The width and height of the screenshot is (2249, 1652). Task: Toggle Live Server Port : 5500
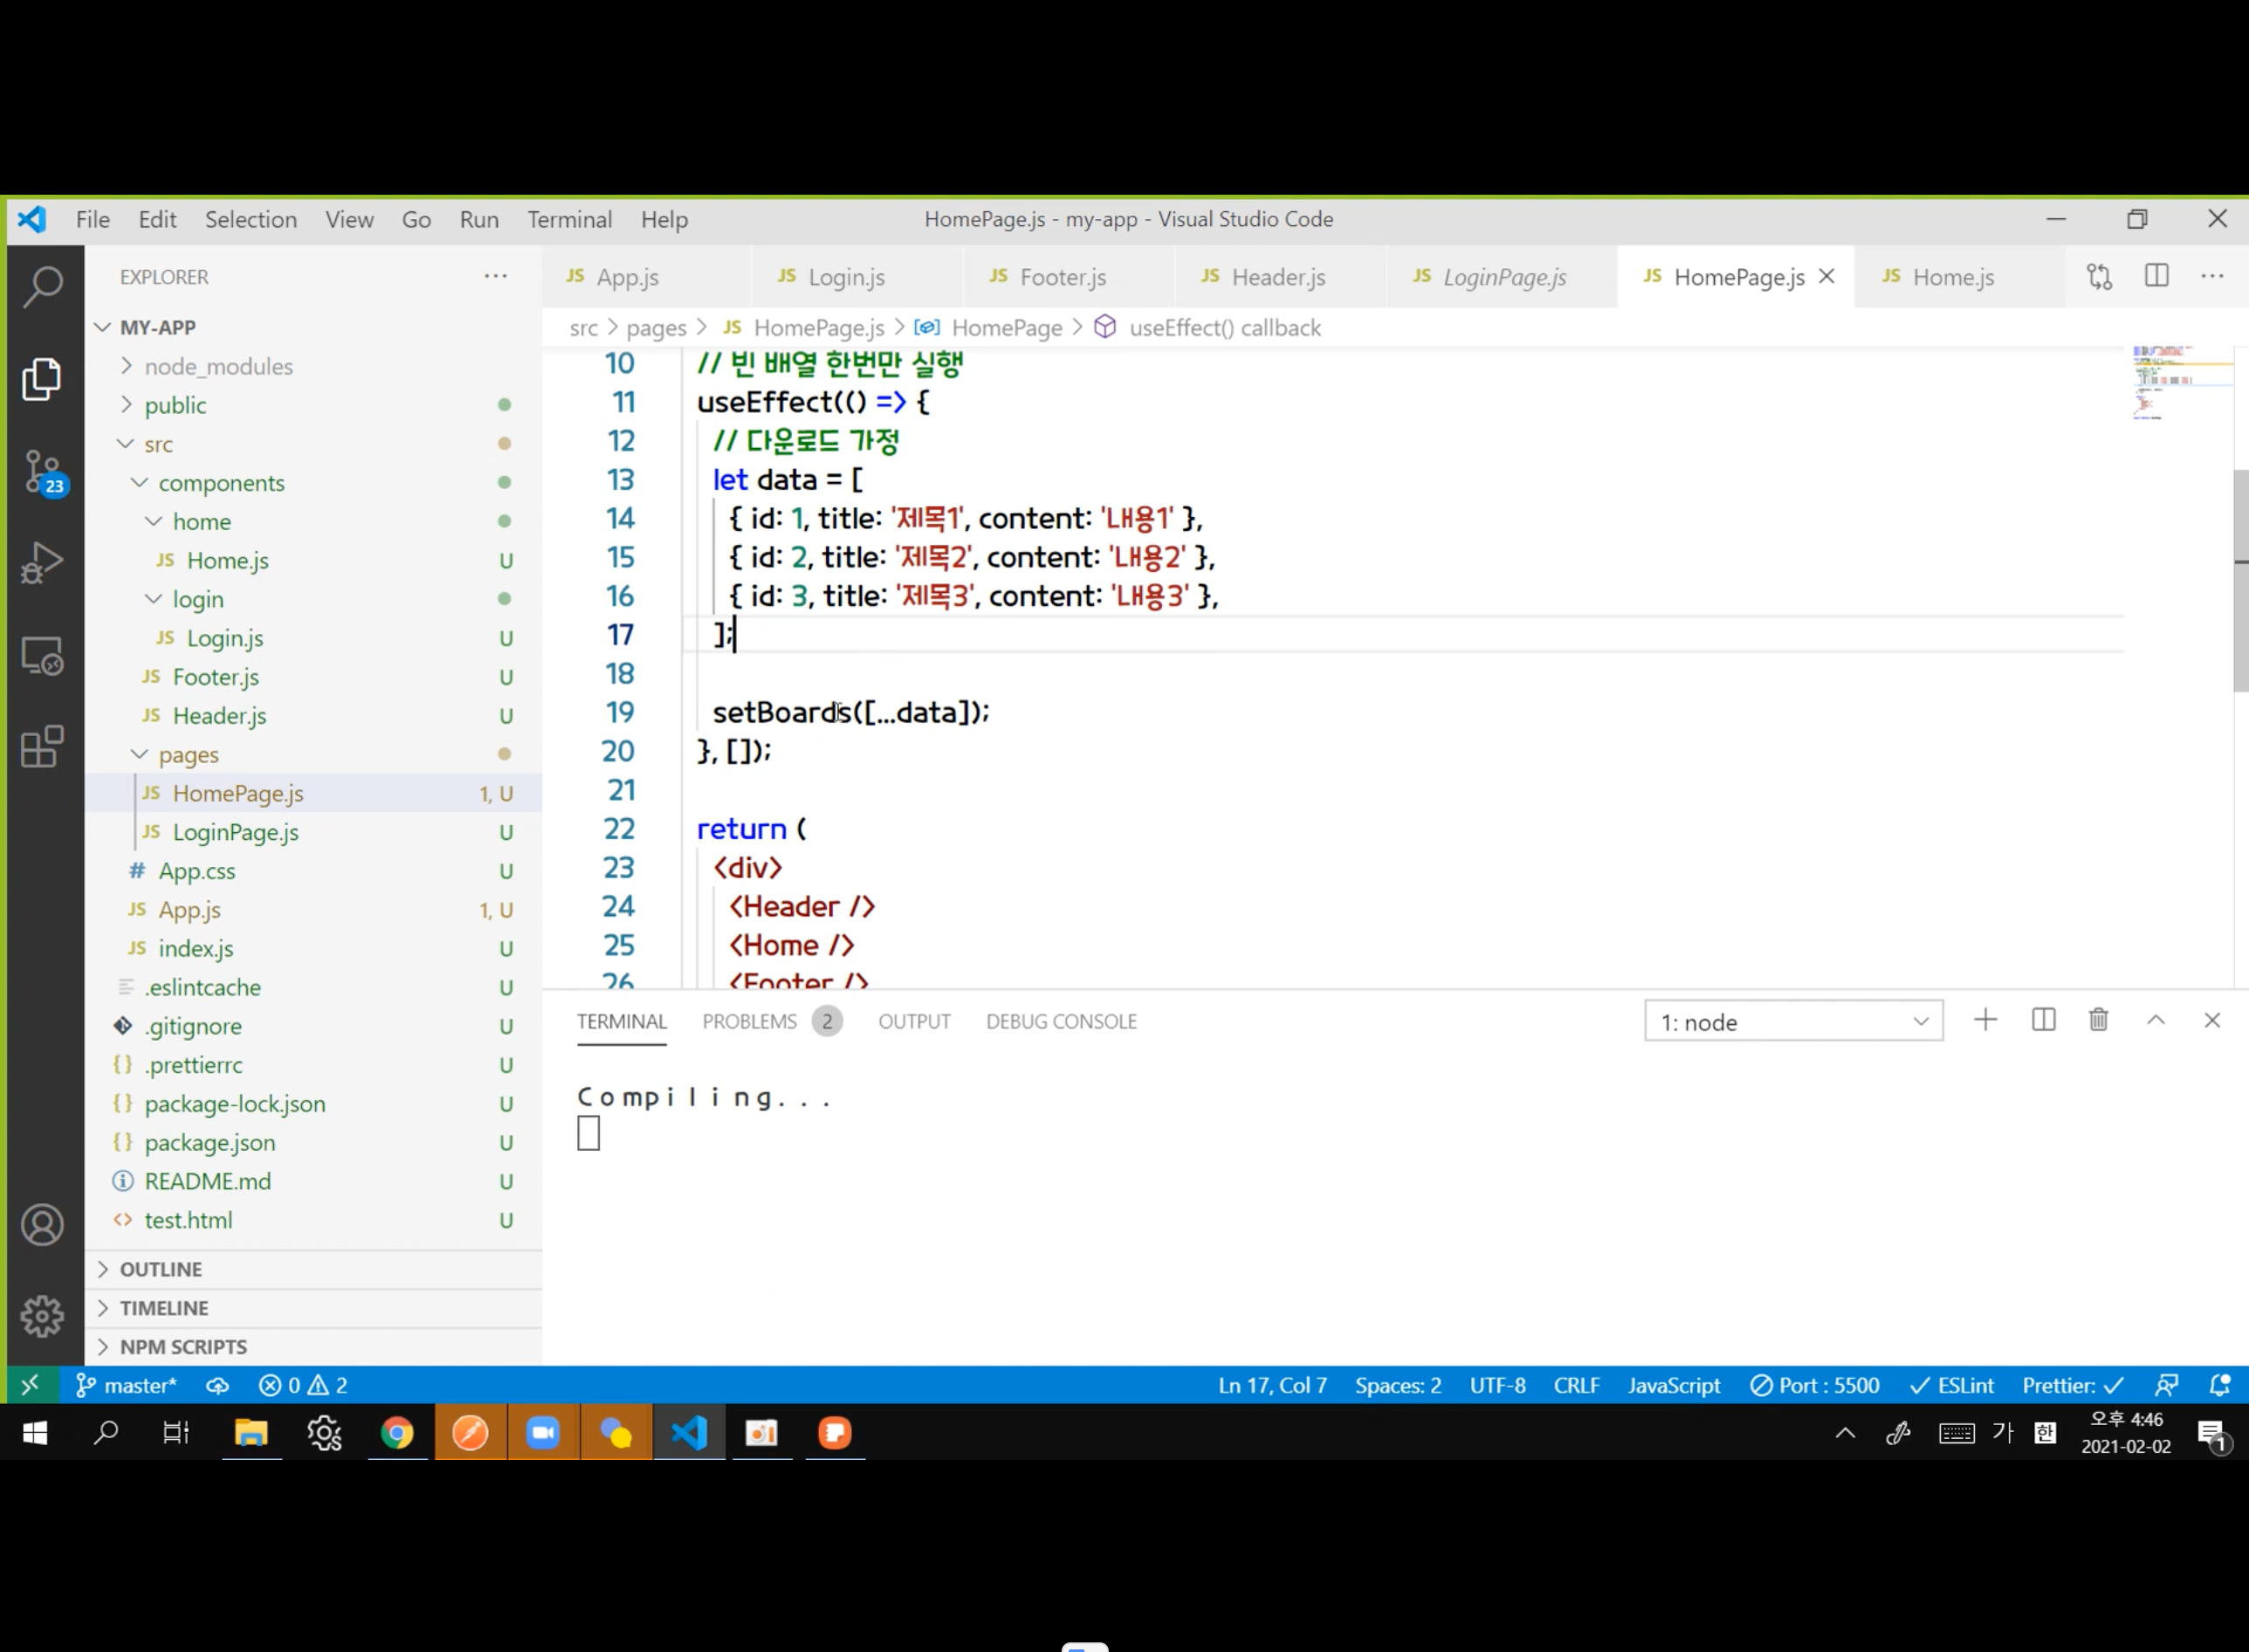tap(1815, 1385)
